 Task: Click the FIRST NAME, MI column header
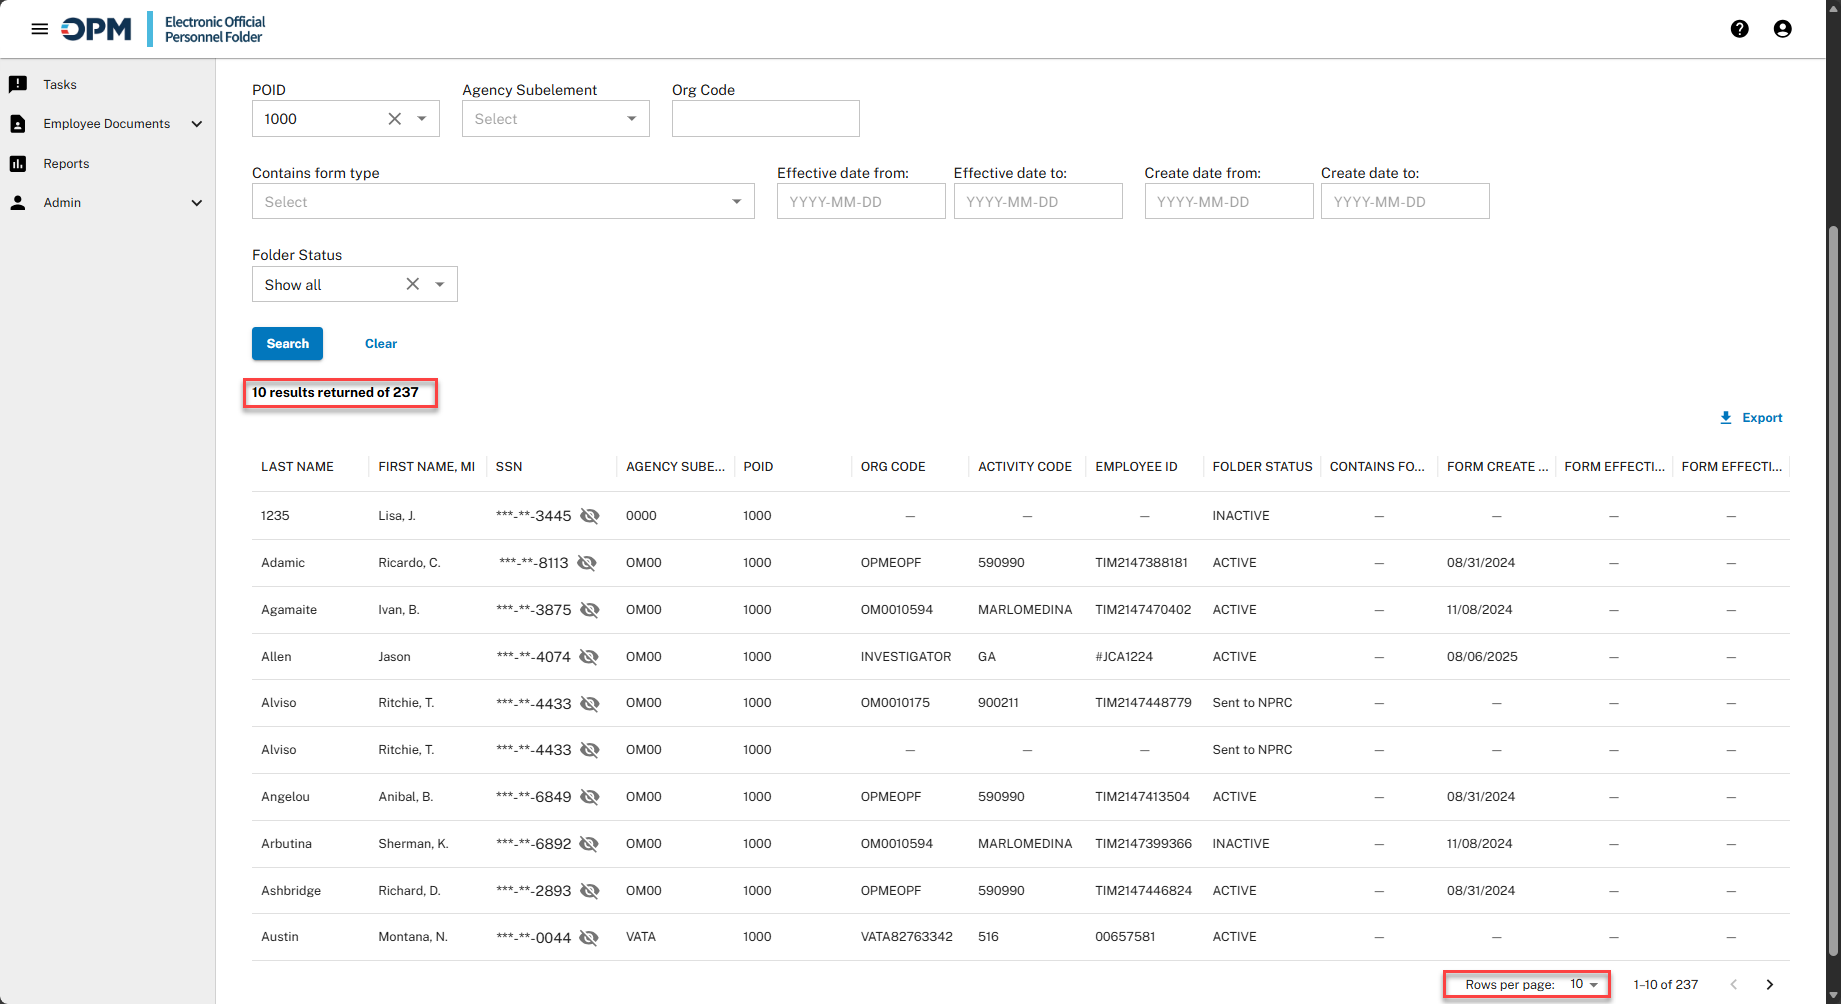coord(426,467)
